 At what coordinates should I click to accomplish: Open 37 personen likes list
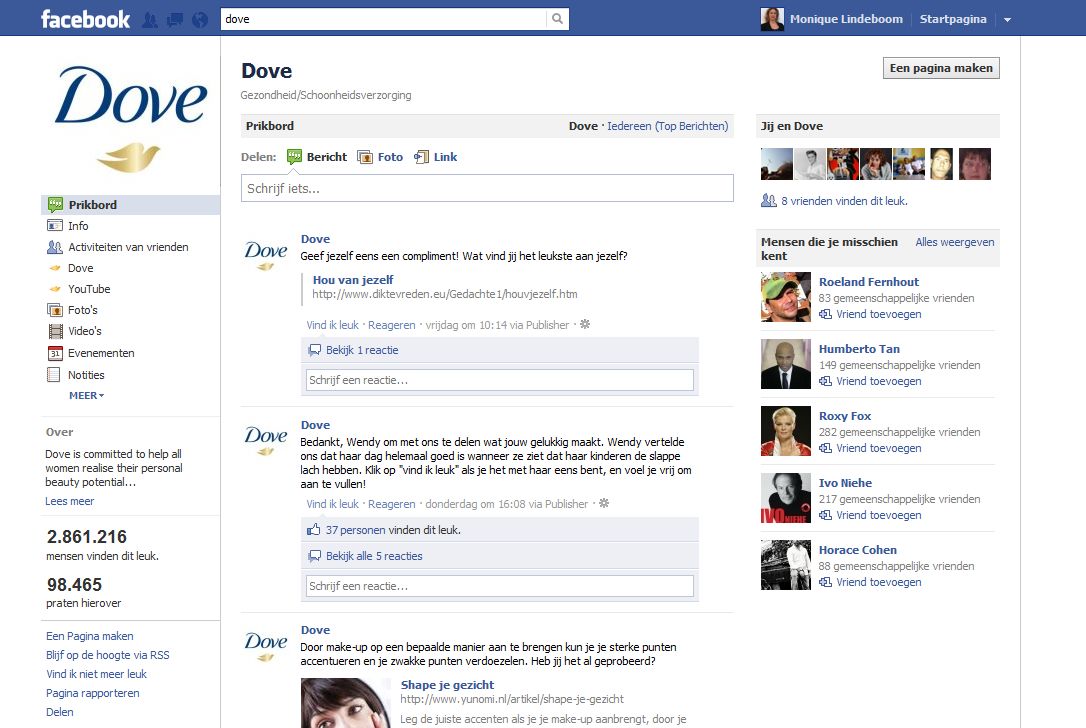point(355,530)
